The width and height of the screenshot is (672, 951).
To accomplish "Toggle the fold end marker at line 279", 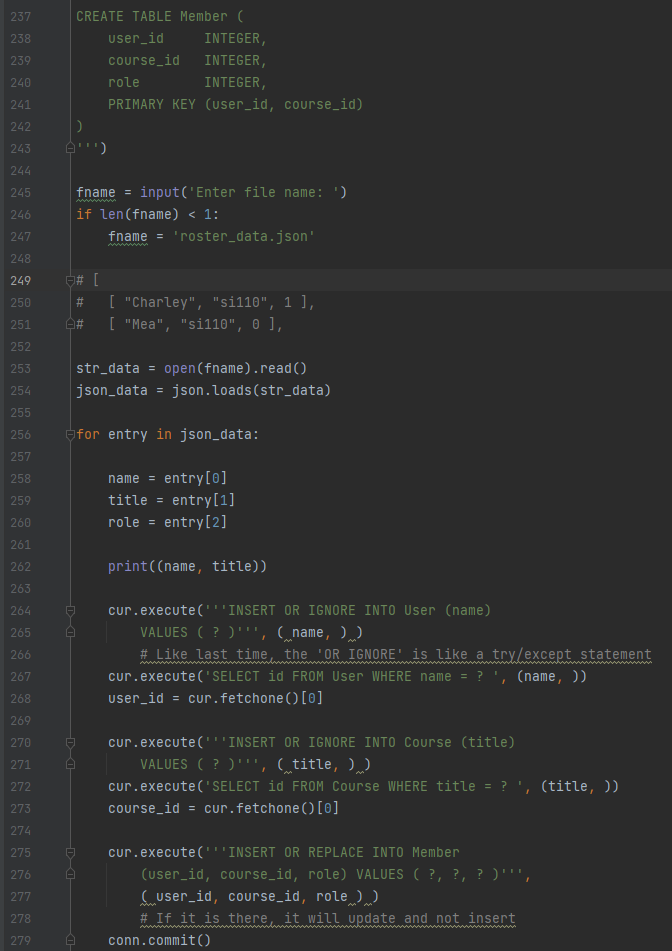I will click(70, 940).
